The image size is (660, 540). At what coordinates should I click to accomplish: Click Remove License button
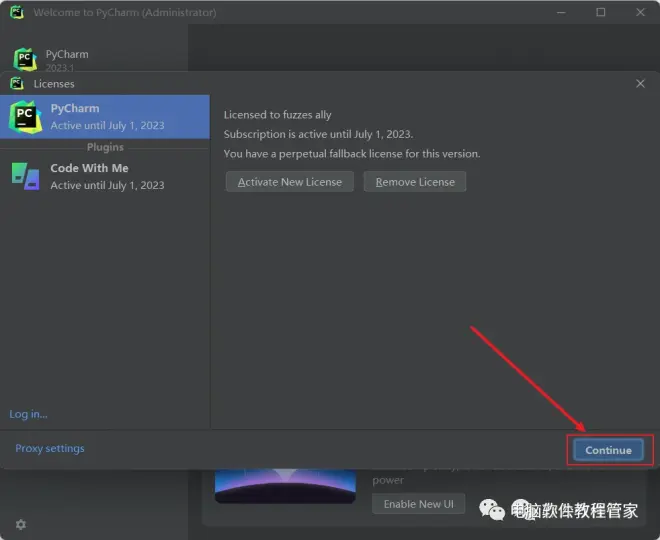pos(415,182)
